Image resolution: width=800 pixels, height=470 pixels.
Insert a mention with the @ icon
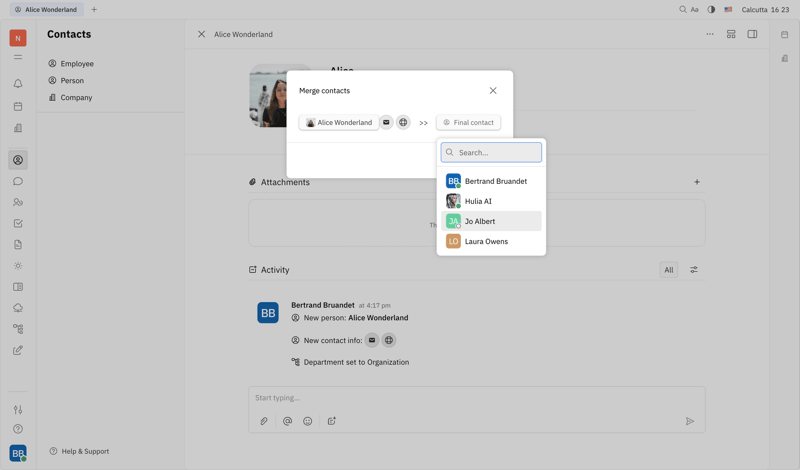pos(287,421)
